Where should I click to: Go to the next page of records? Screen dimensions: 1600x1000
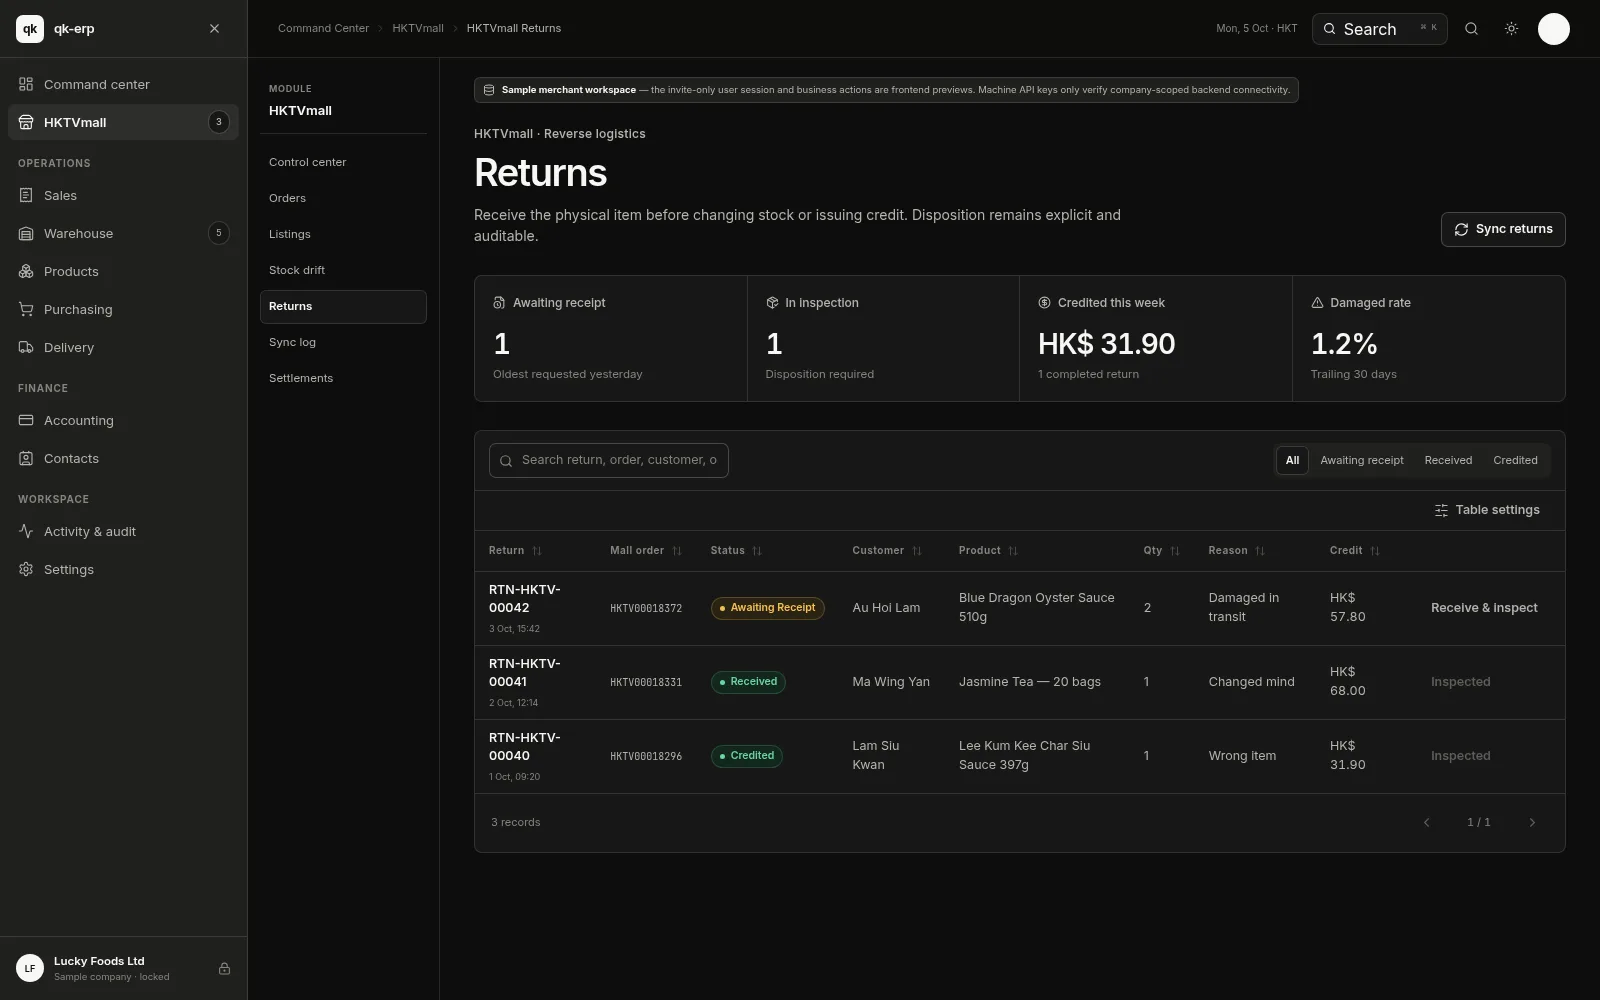pyautogui.click(x=1532, y=823)
